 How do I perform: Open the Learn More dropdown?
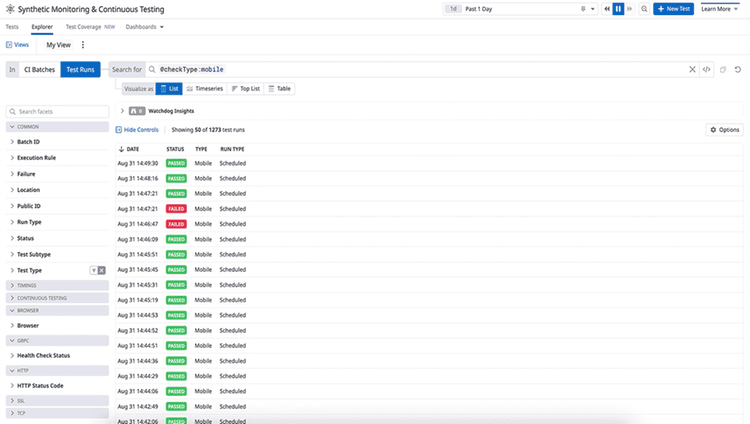click(720, 9)
